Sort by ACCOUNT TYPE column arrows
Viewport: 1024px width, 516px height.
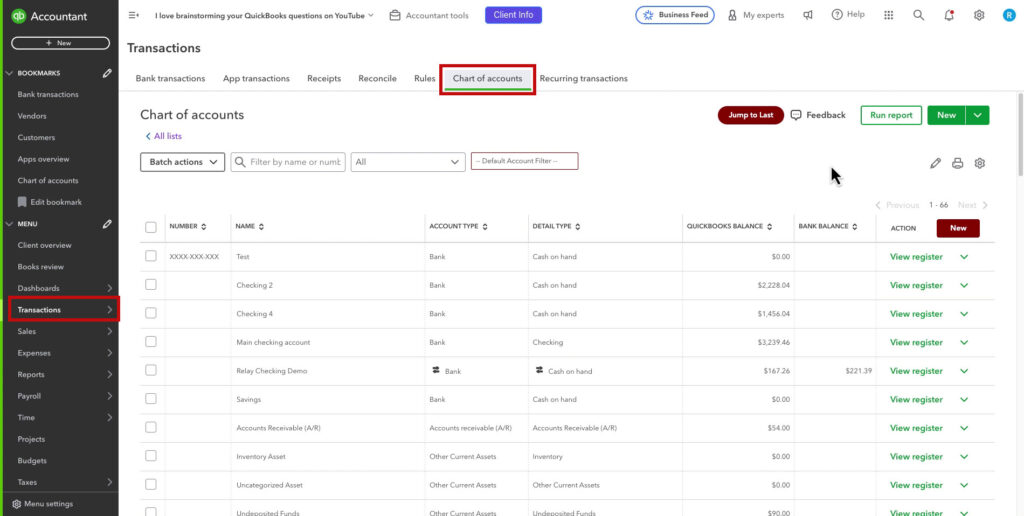485,227
